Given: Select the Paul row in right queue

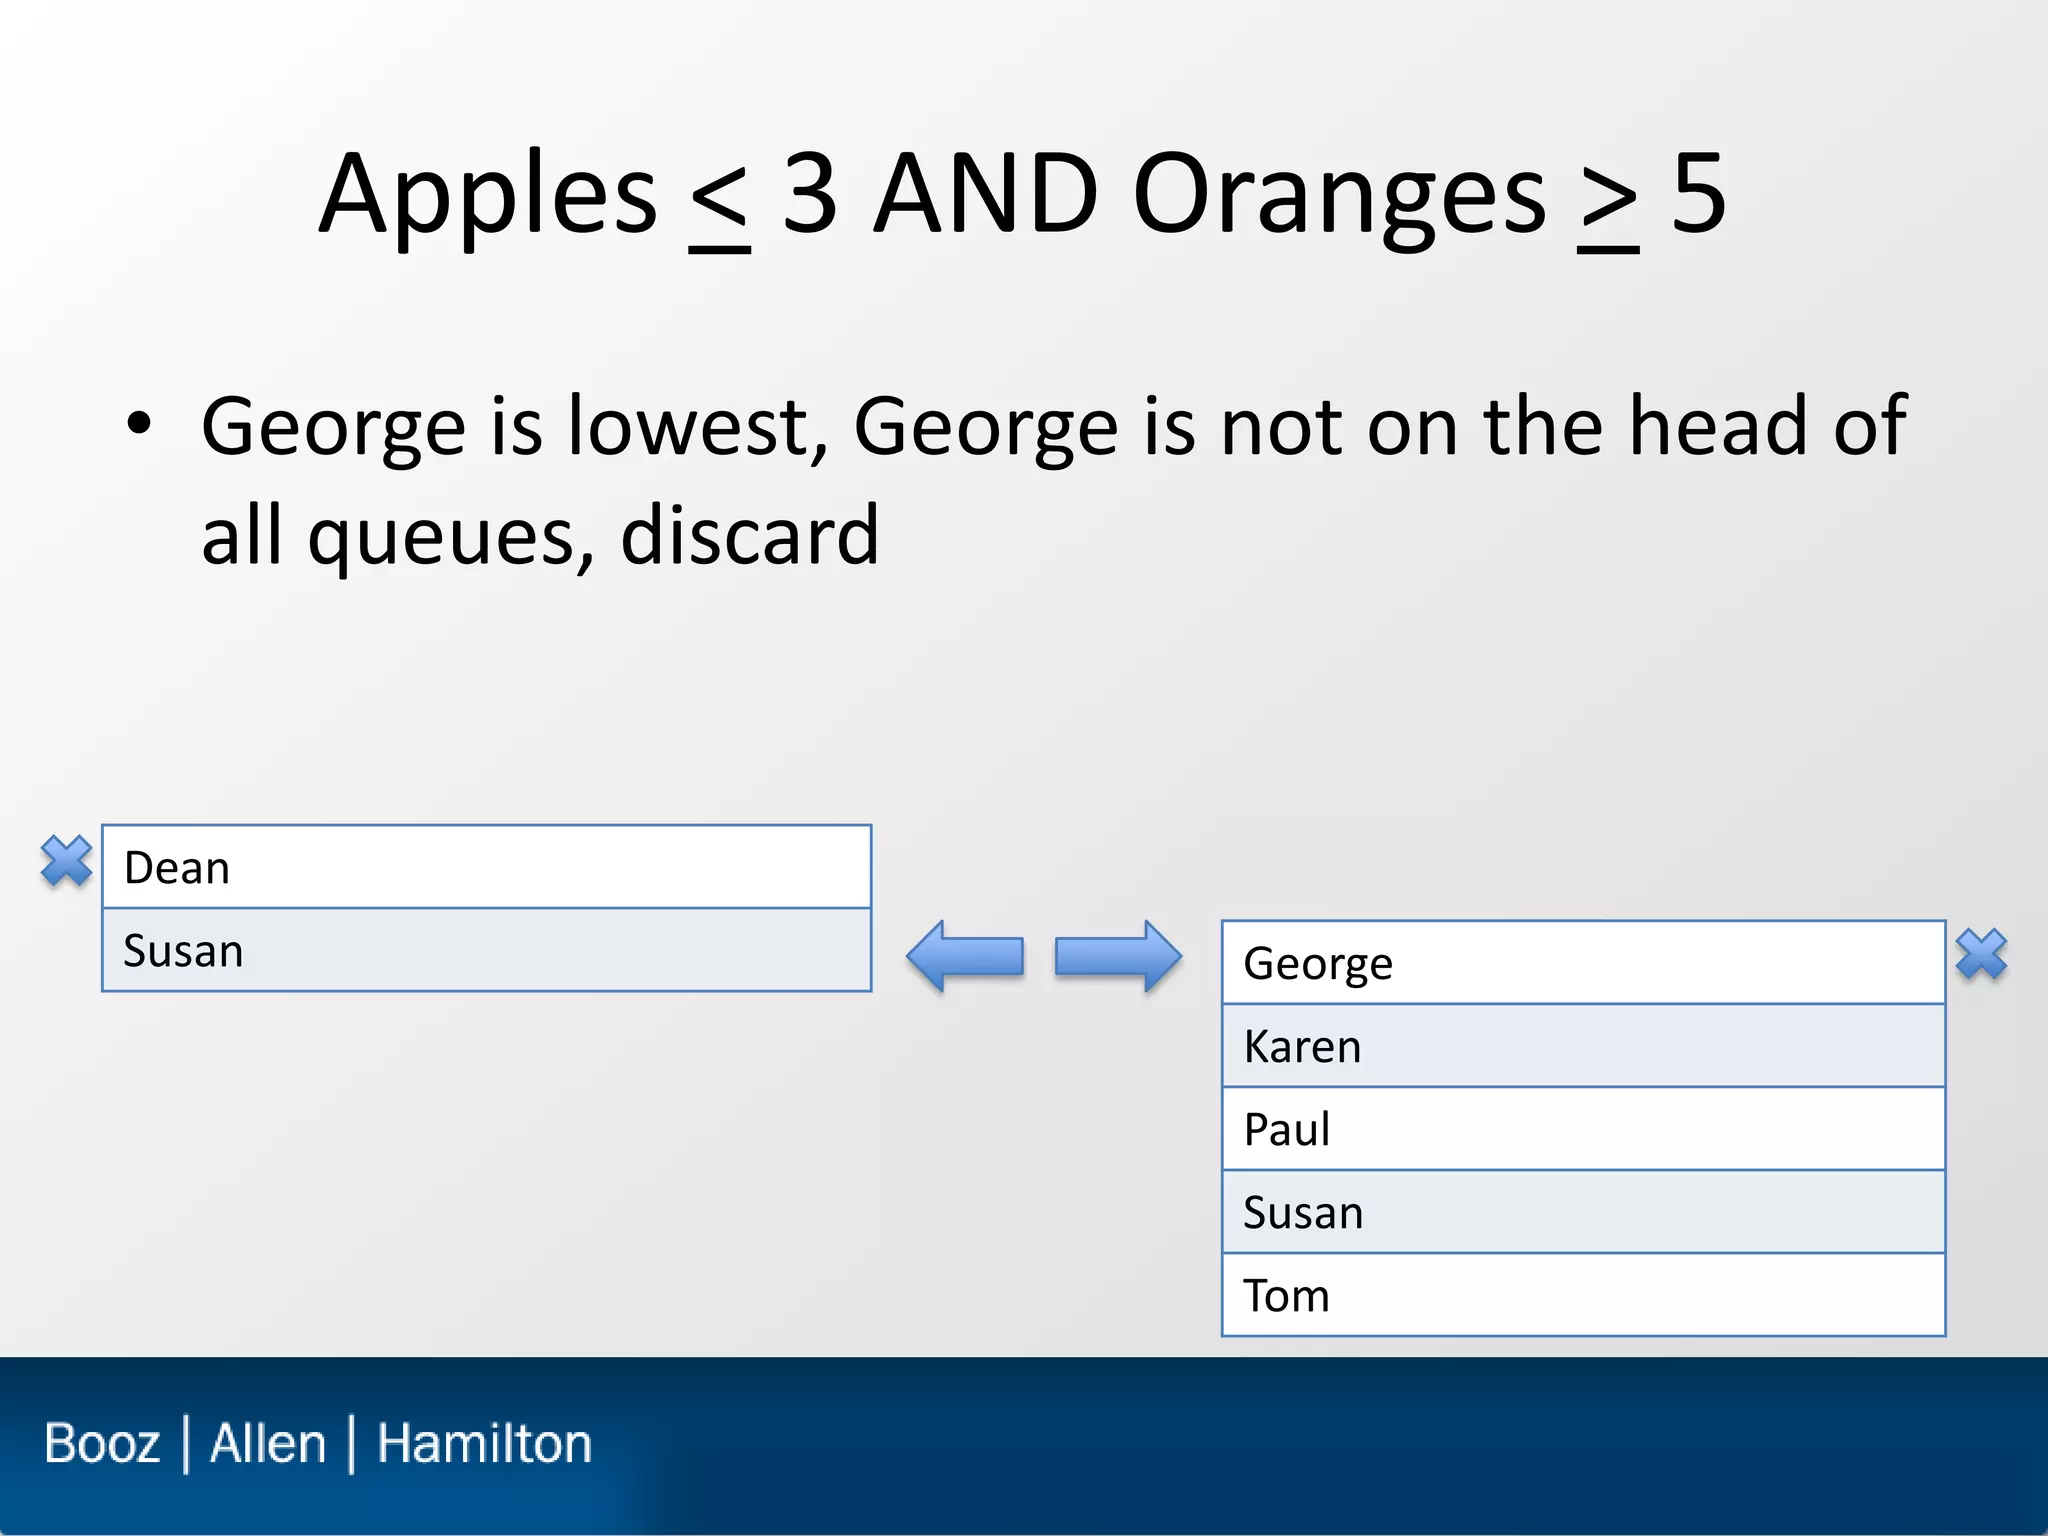Looking at the screenshot, I should [1583, 1129].
